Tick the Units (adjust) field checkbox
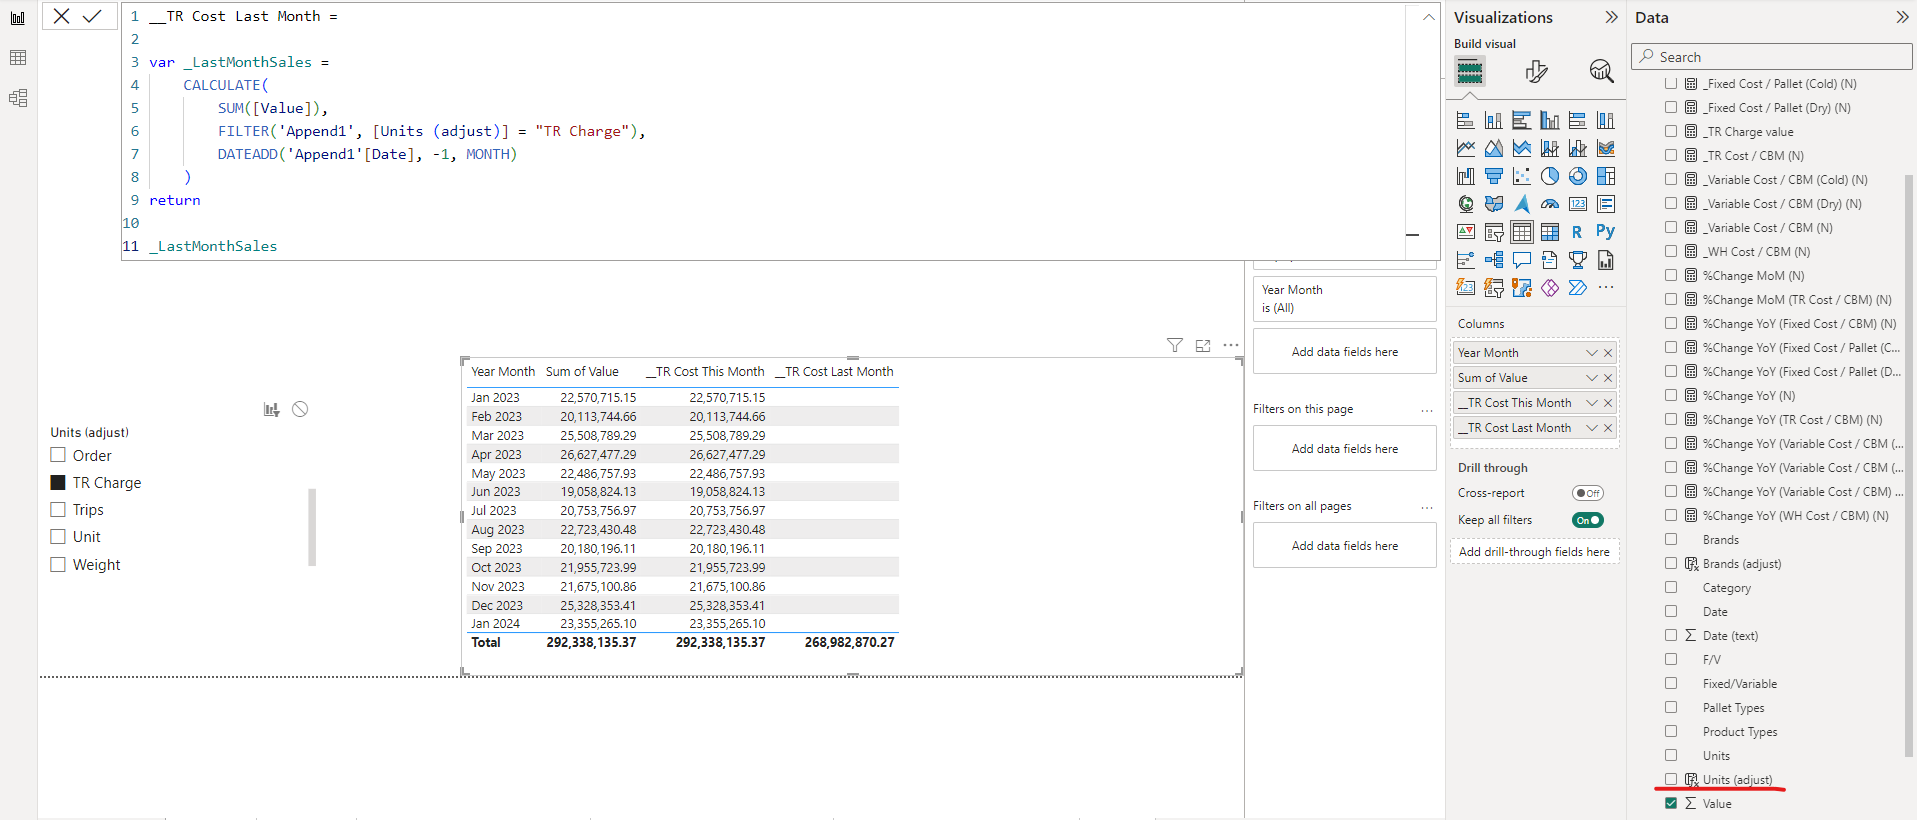Screen dimensions: 1917x820 pyautogui.click(x=1671, y=779)
